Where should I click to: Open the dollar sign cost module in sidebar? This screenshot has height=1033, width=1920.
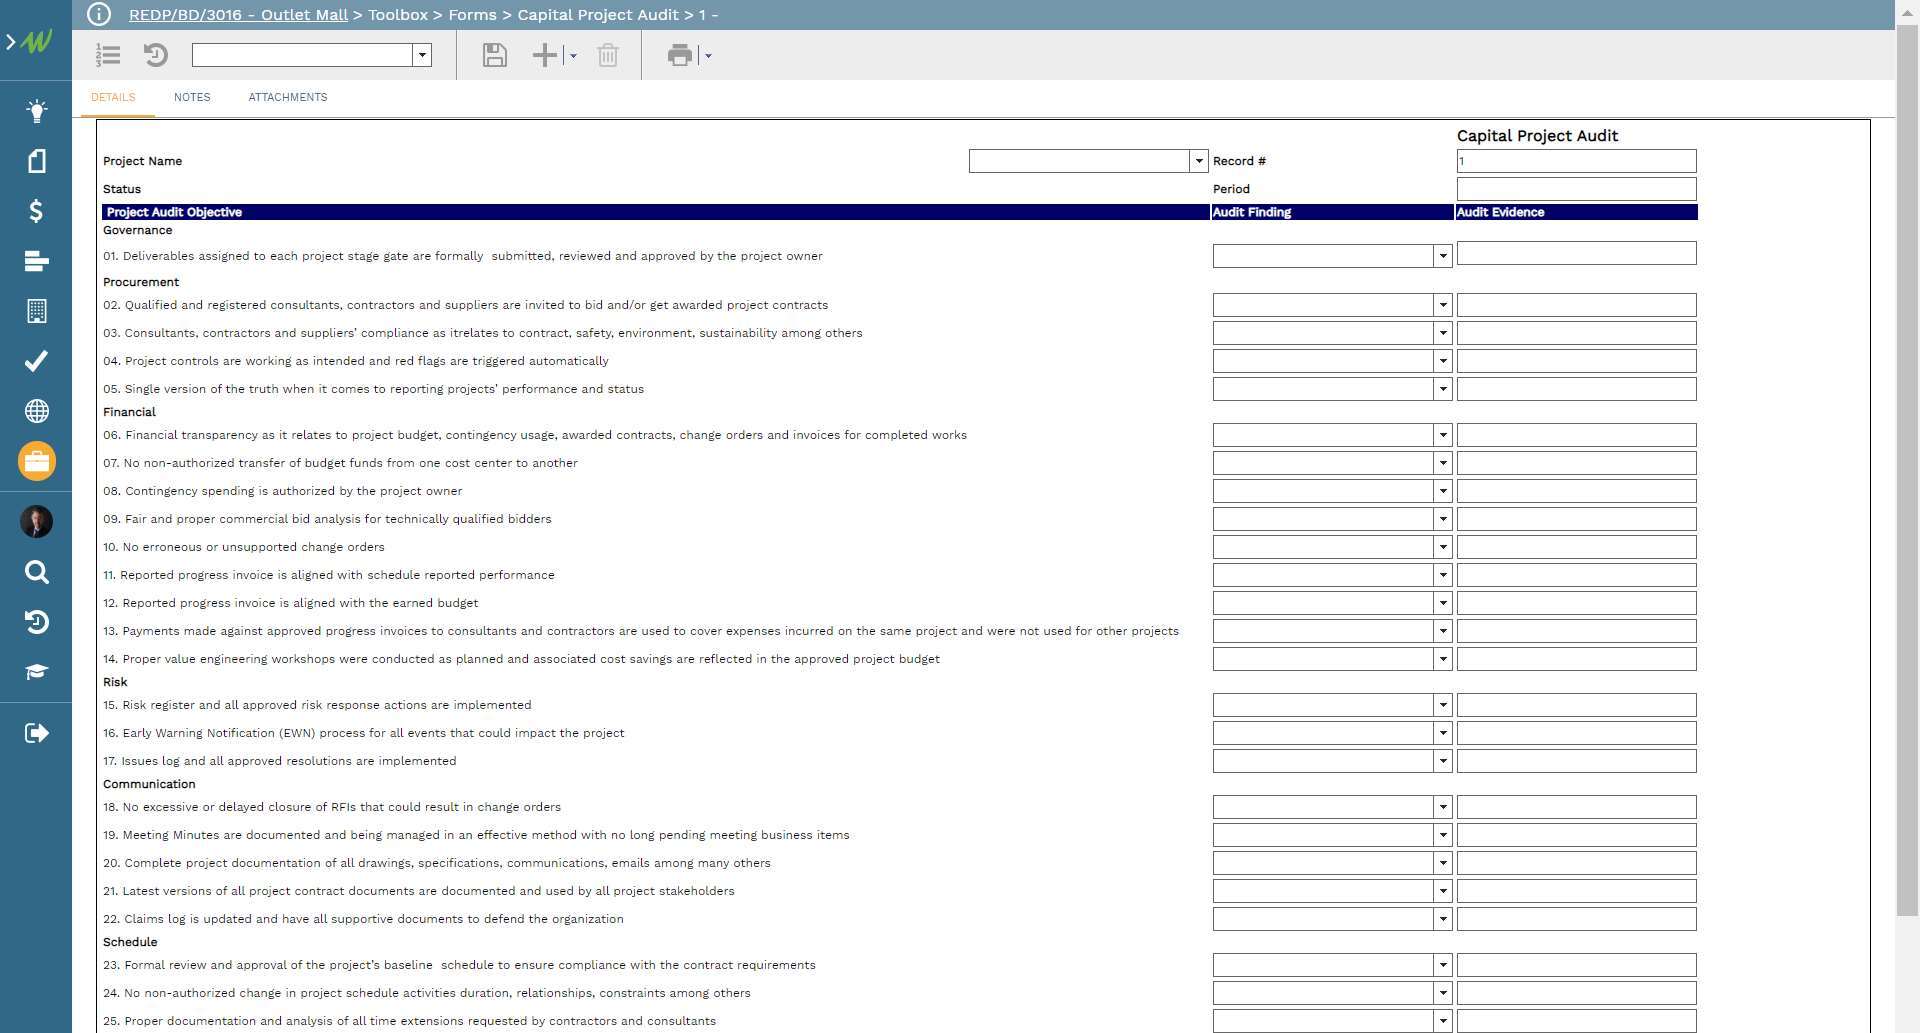(x=36, y=211)
